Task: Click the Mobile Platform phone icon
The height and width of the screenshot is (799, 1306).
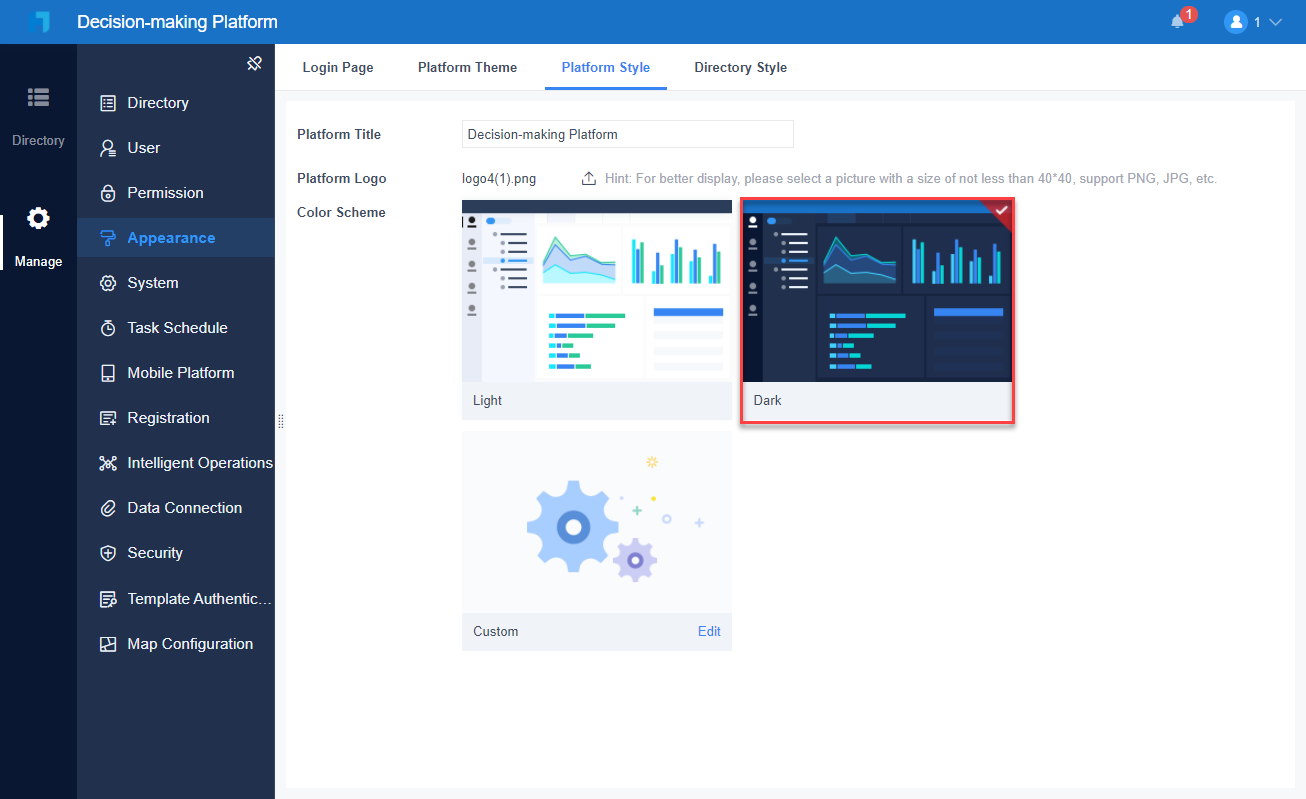Action: click(x=108, y=373)
